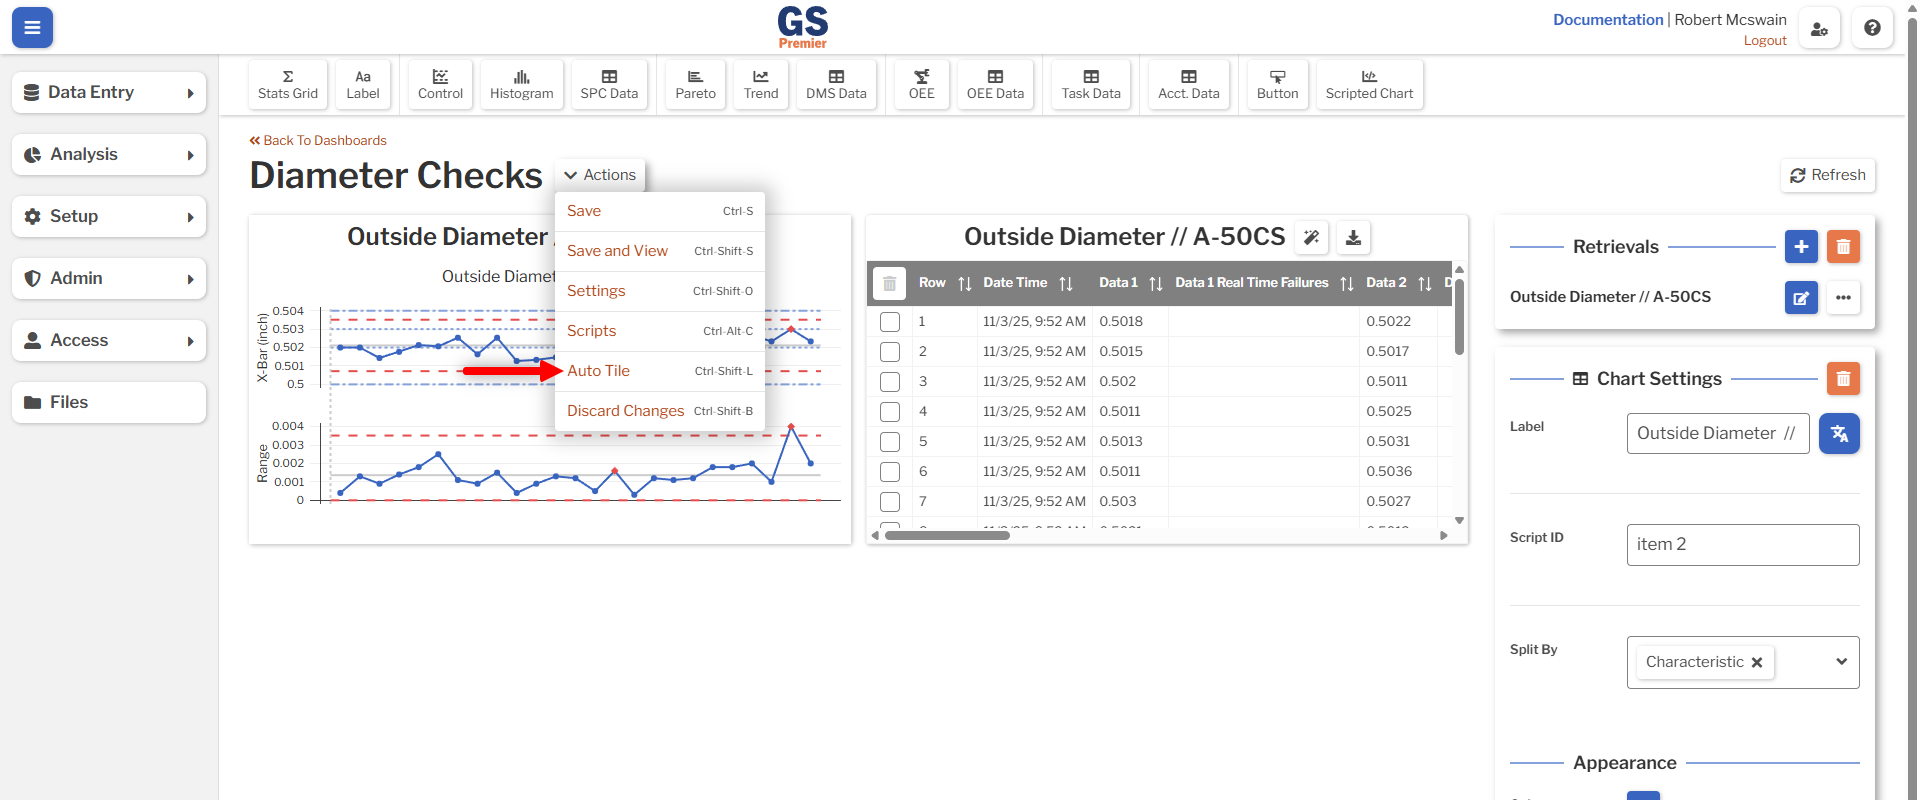The width and height of the screenshot is (1920, 800).
Task: Insert a Pareto chart widget
Action: [695, 84]
